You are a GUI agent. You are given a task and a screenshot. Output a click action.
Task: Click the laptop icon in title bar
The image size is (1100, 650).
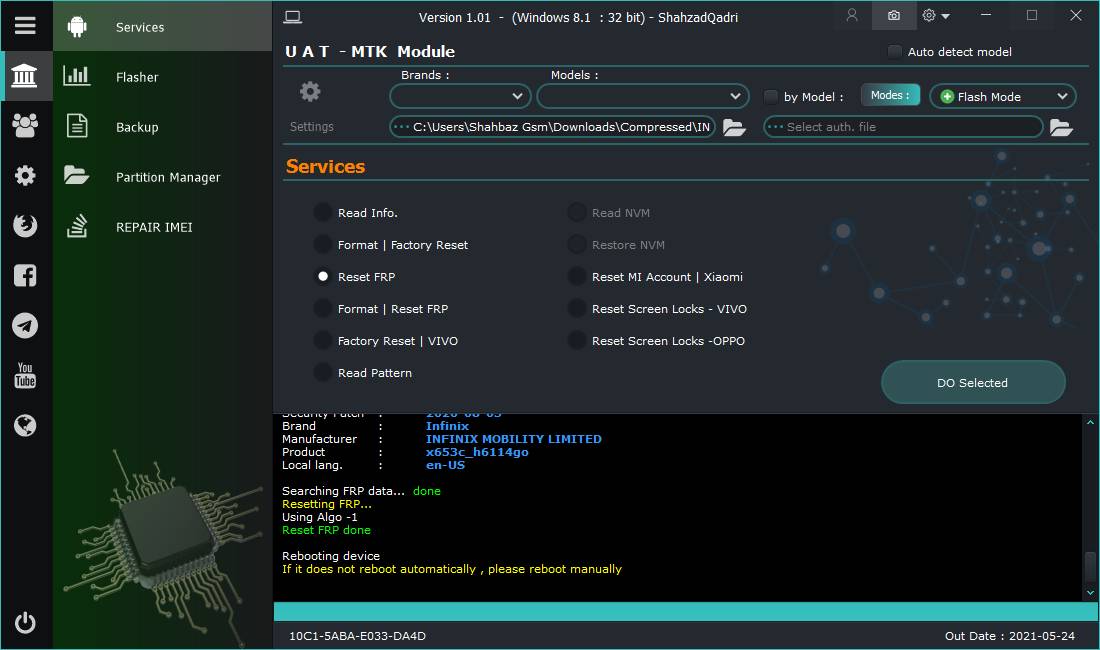pos(293,17)
